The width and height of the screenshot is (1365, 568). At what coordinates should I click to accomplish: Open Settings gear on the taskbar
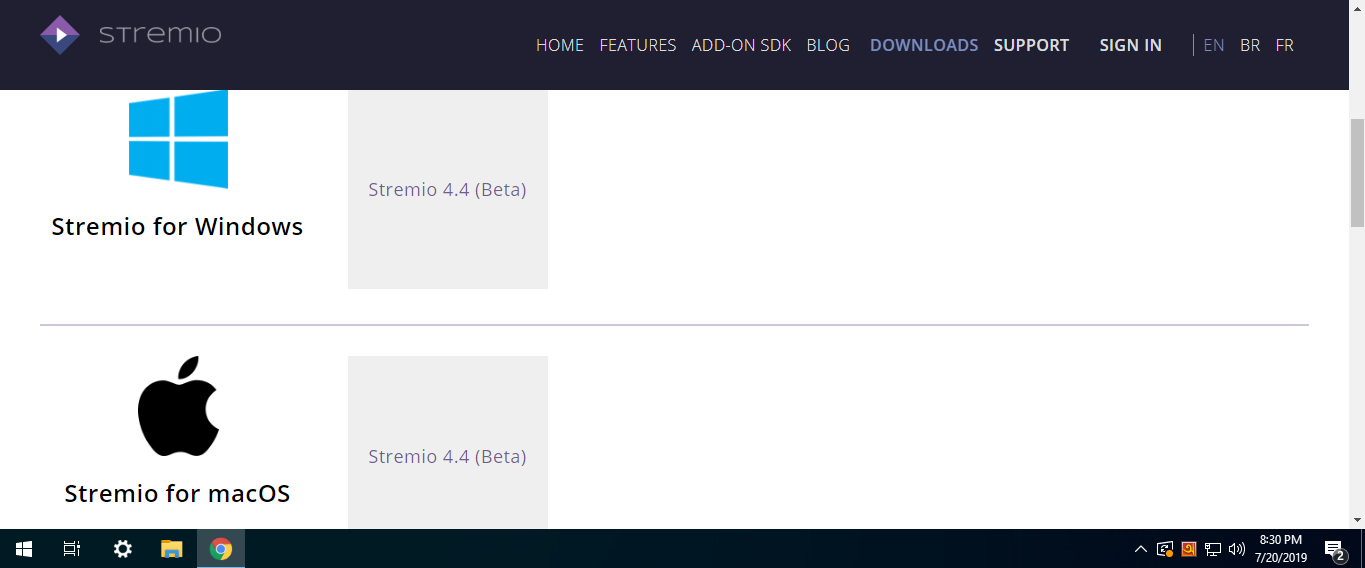pos(123,549)
